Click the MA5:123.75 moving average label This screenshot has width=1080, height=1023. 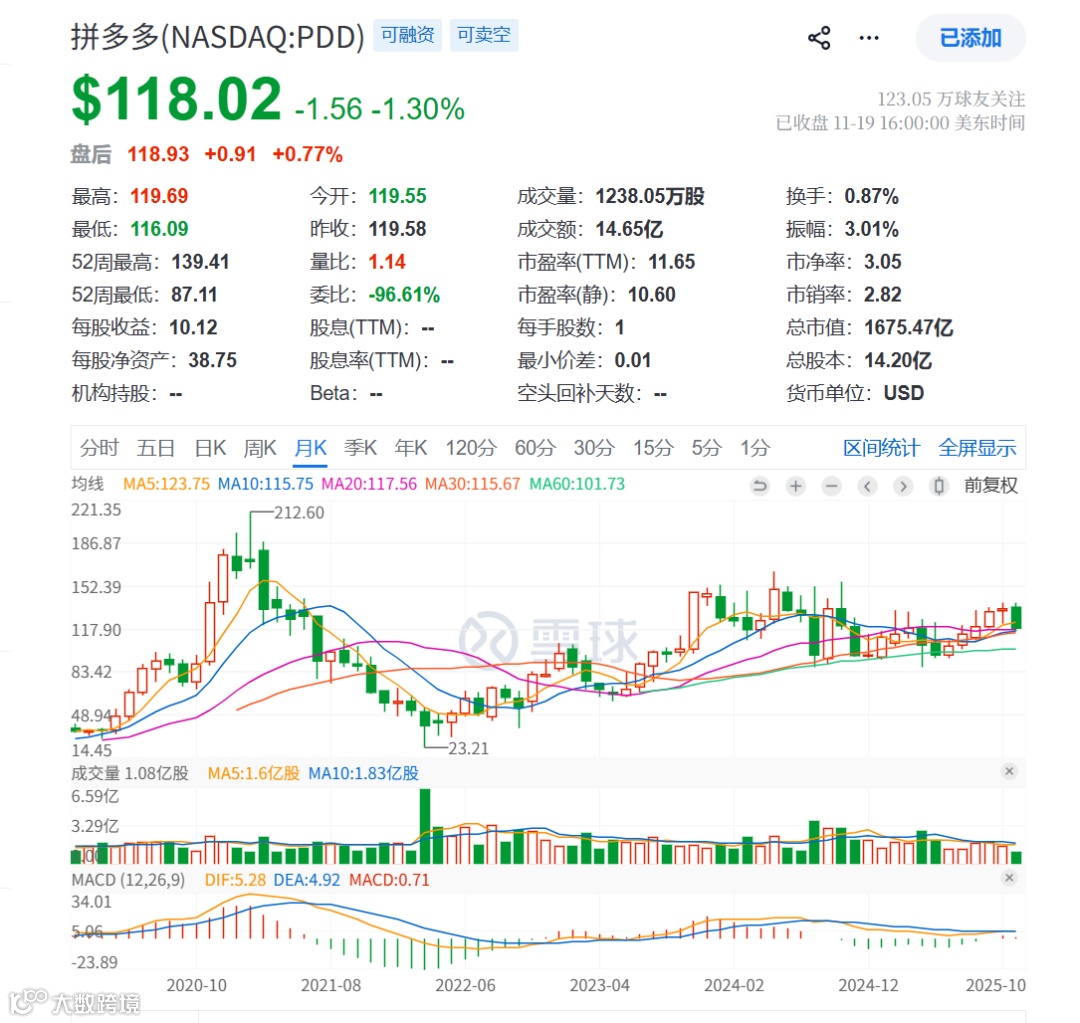coord(166,484)
